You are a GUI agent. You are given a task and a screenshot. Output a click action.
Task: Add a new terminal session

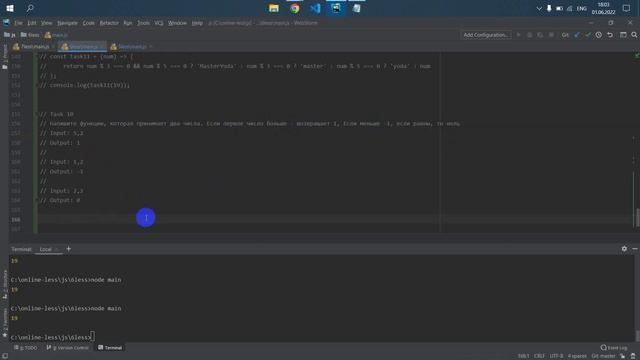pyautogui.click(x=69, y=249)
